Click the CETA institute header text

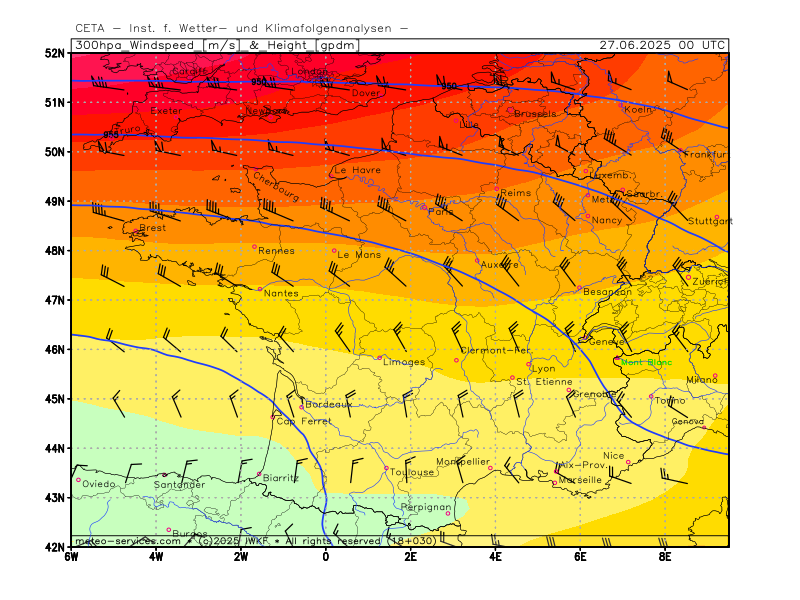(242, 28)
